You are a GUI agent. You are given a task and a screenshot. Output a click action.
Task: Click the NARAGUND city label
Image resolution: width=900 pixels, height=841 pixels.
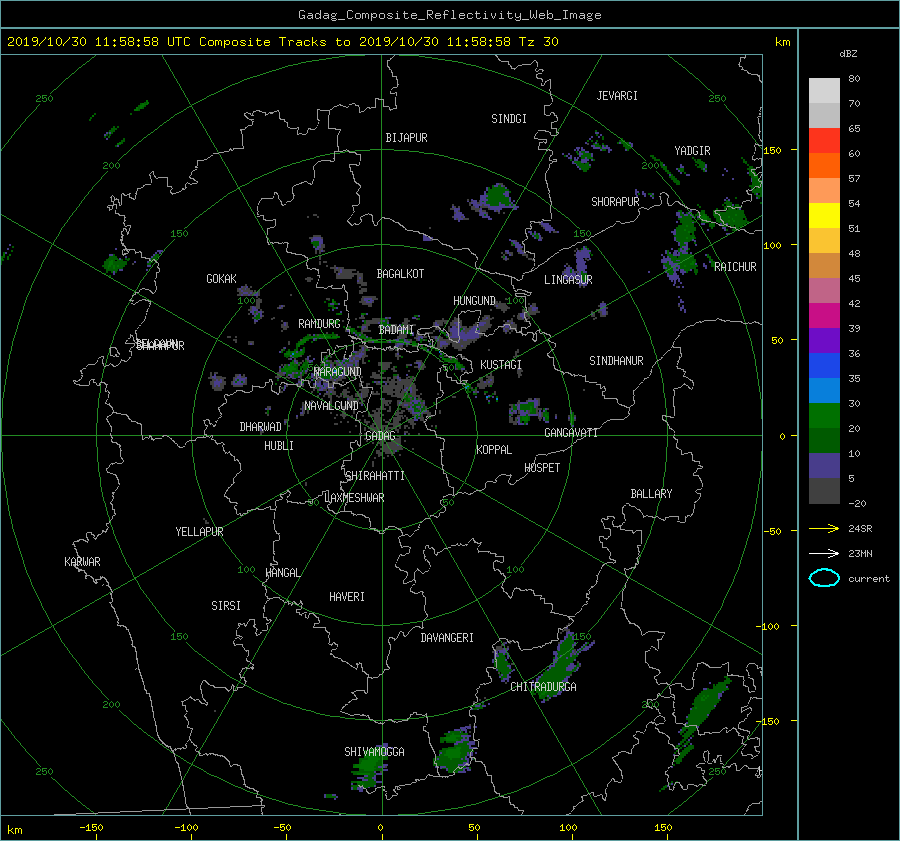pos(338,372)
